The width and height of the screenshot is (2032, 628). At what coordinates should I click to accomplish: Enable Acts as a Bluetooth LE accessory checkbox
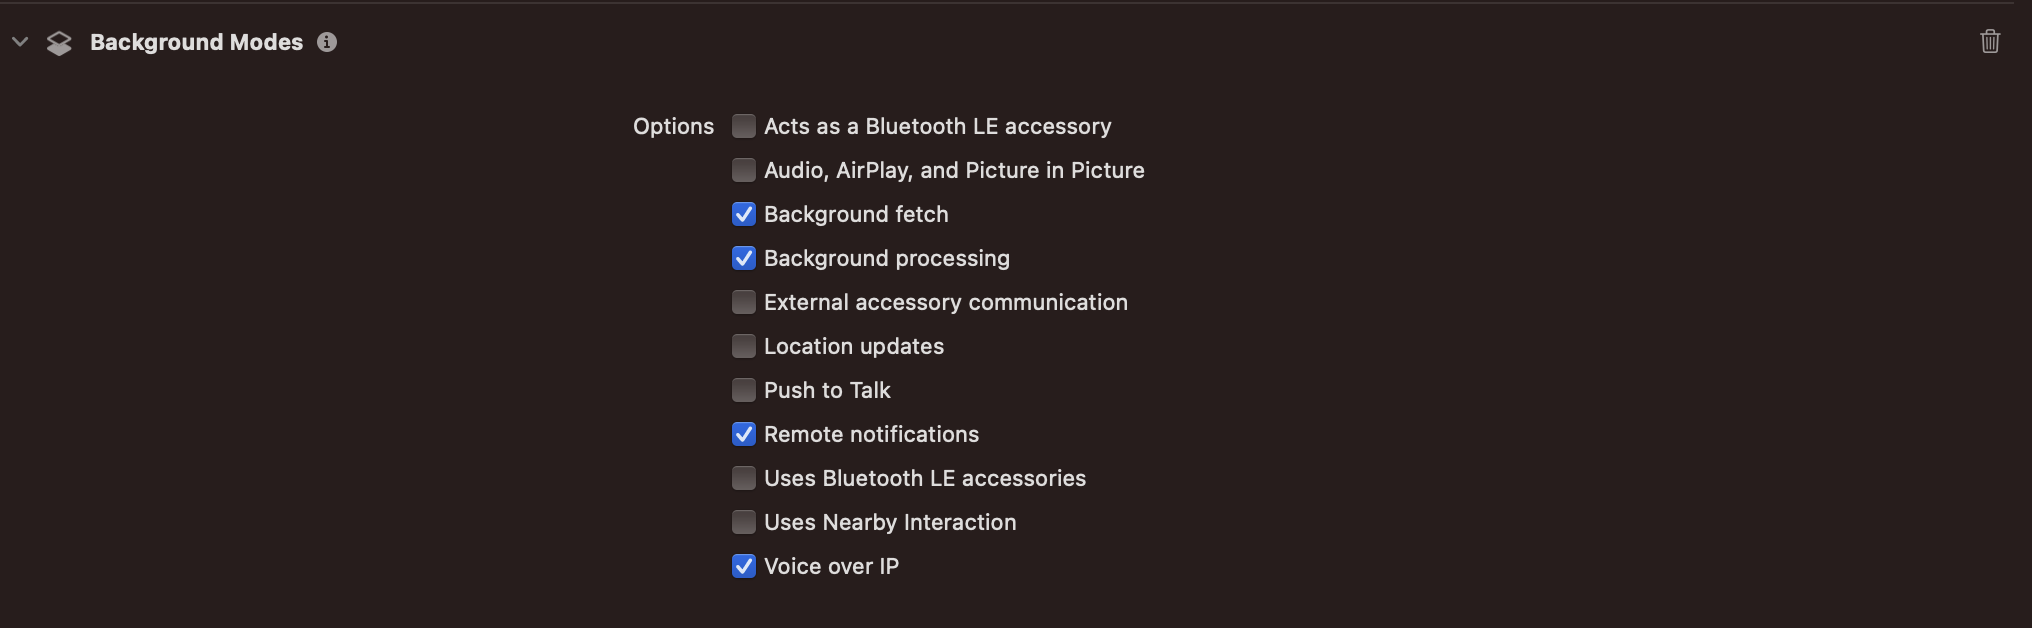[744, 126]
